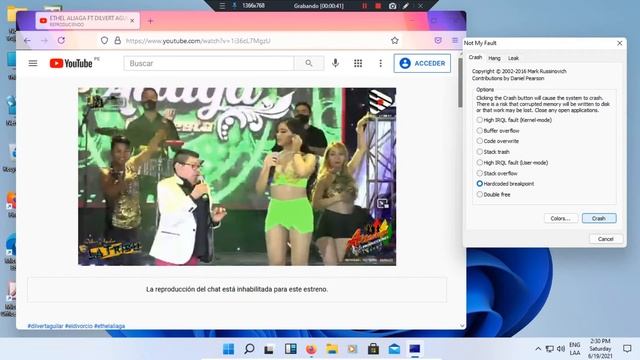Open the clock showing 2:30 PM

pos(600,349)
